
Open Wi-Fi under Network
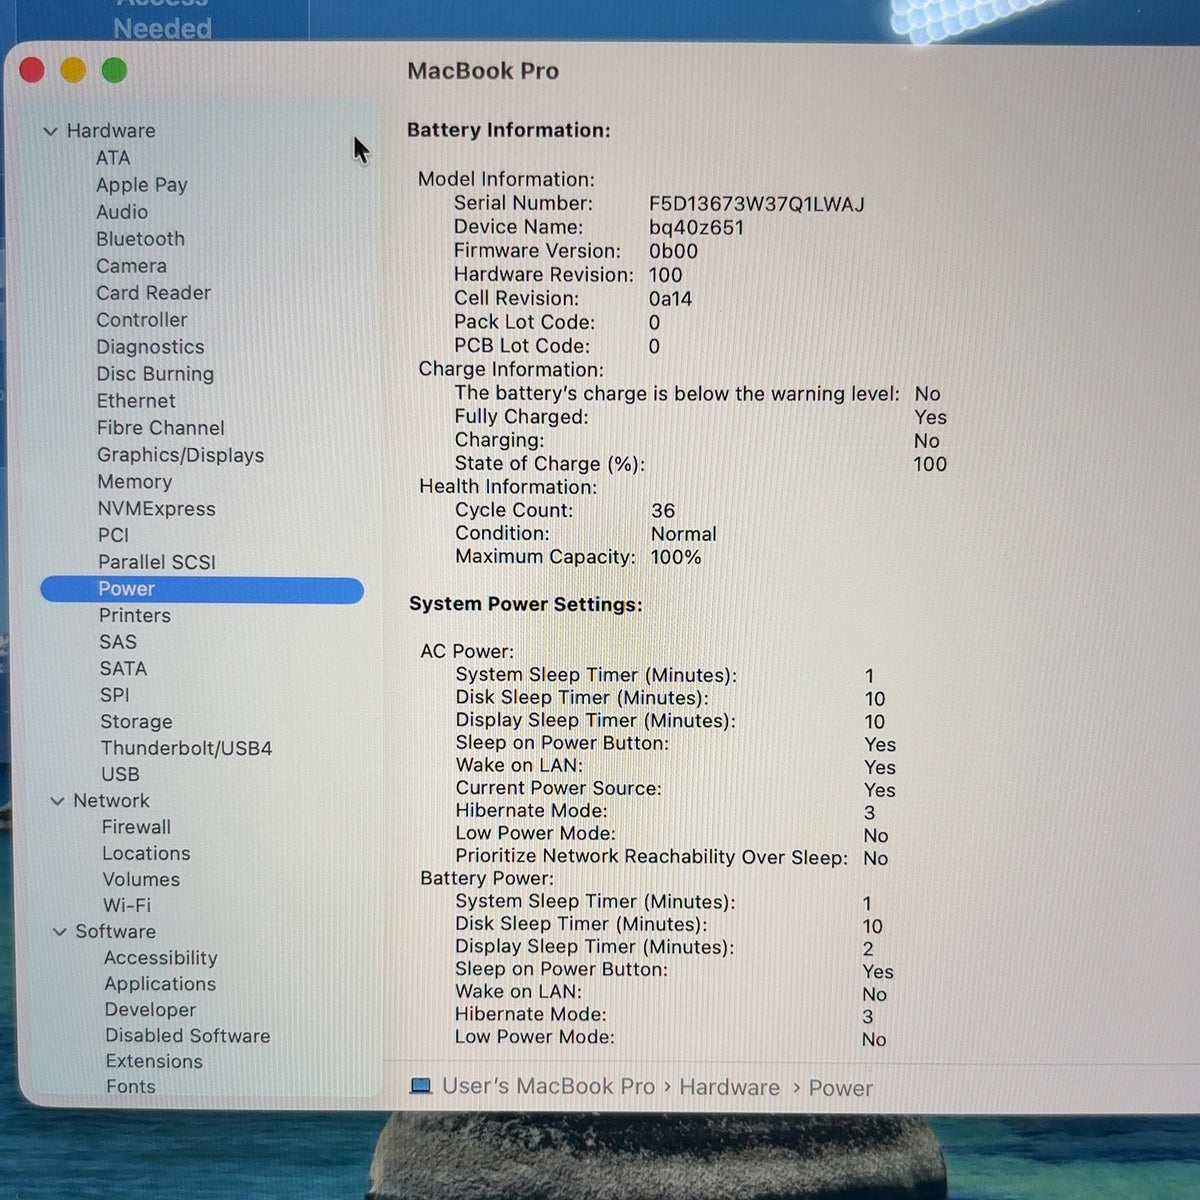[127, 905]
